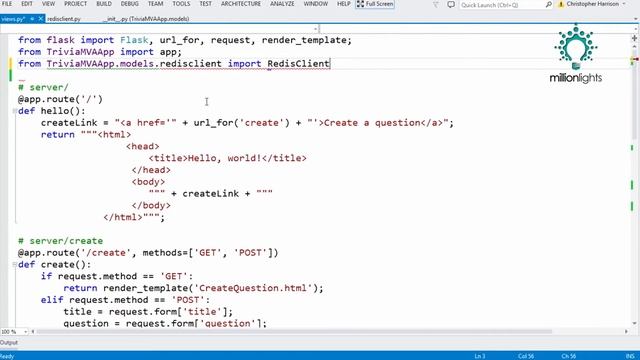Click the 'CreateQuestion.html' string
This screenshot has width=640, height=360.
(x=253, y=288)
